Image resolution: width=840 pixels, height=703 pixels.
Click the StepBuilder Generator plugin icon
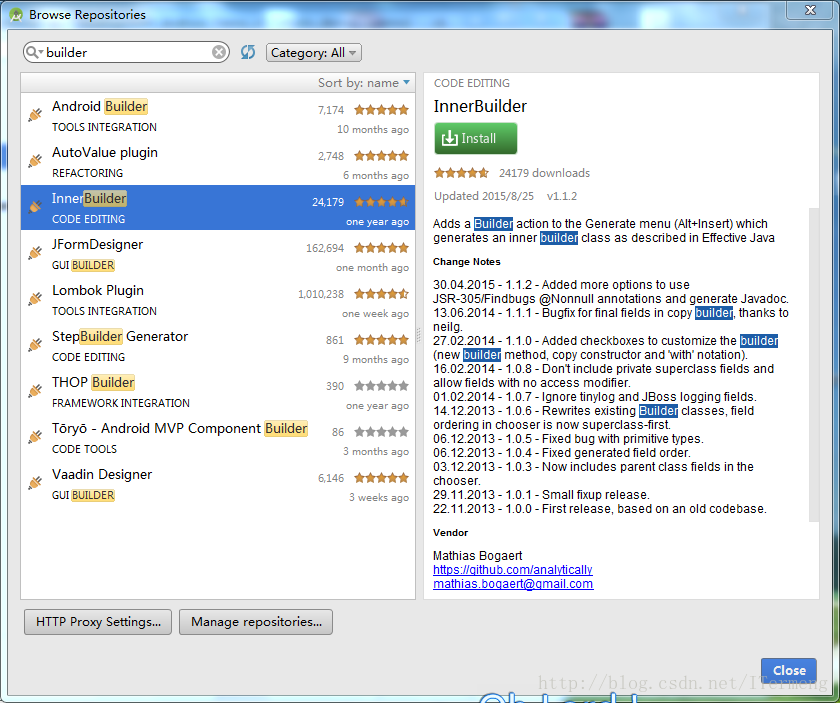pos(35,345)
